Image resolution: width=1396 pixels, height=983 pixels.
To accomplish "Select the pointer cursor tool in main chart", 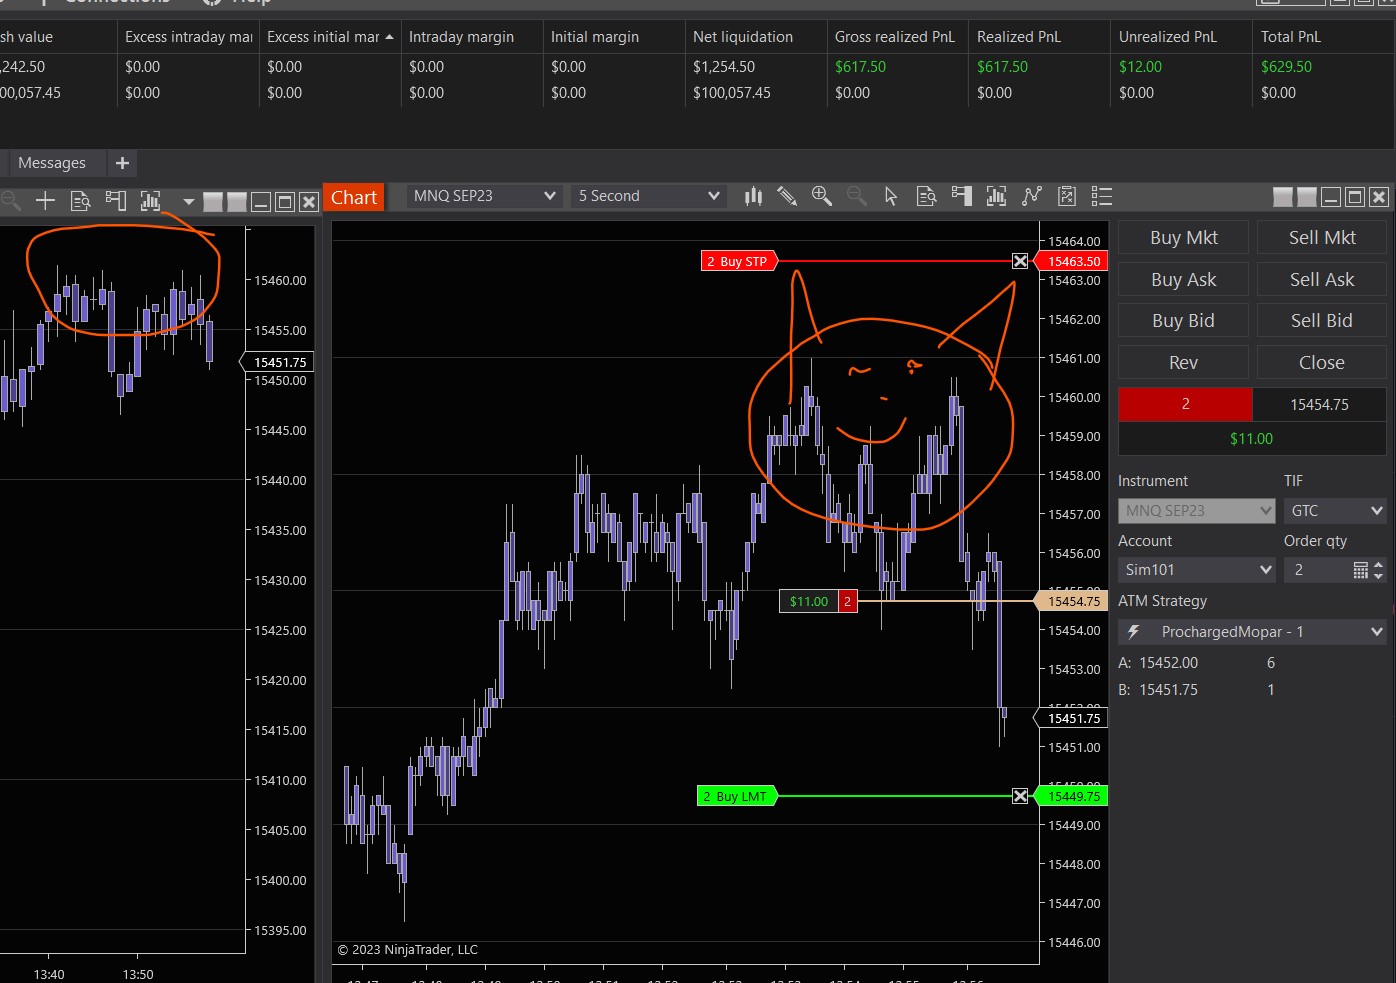I will (x=891, y=196).
